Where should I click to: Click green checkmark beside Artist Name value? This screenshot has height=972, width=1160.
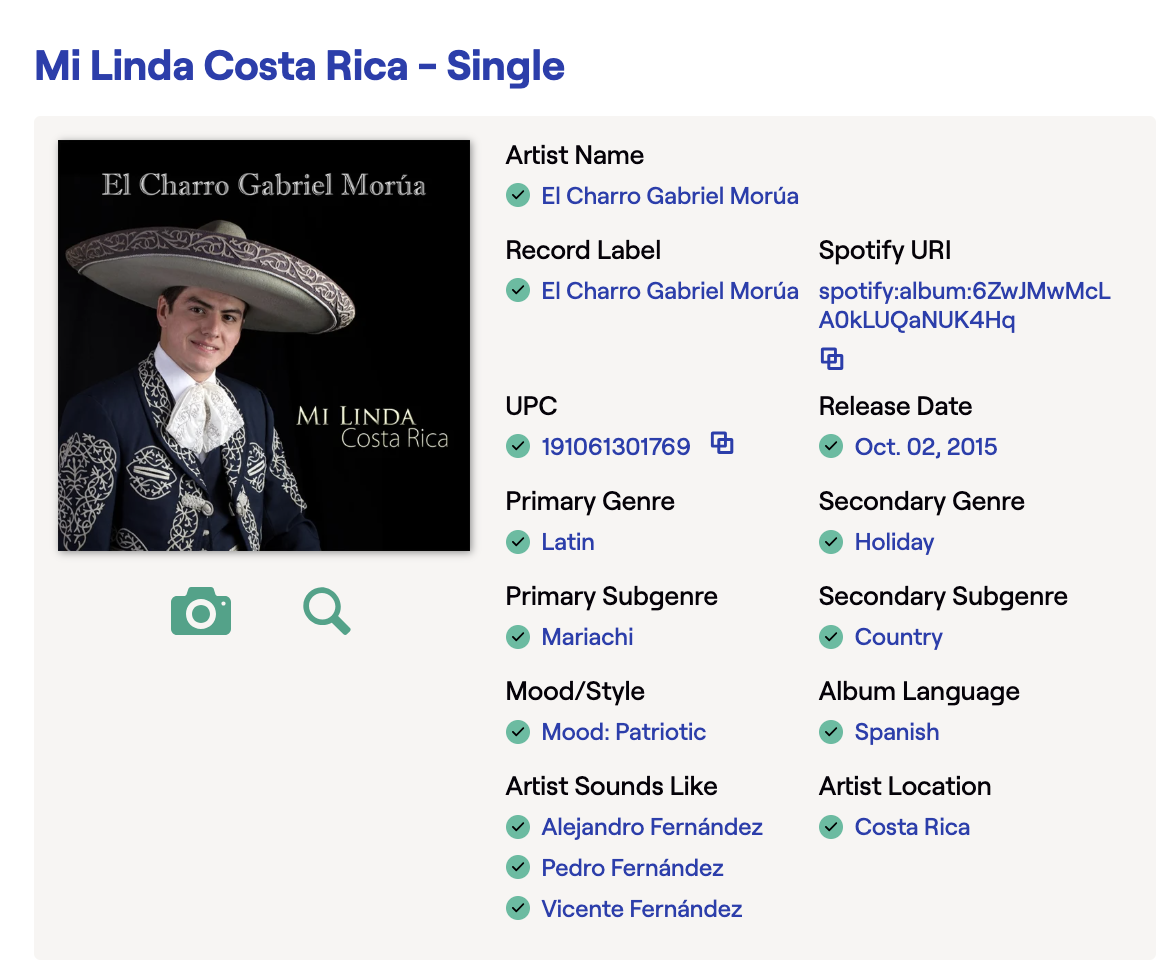click(518, 196)
